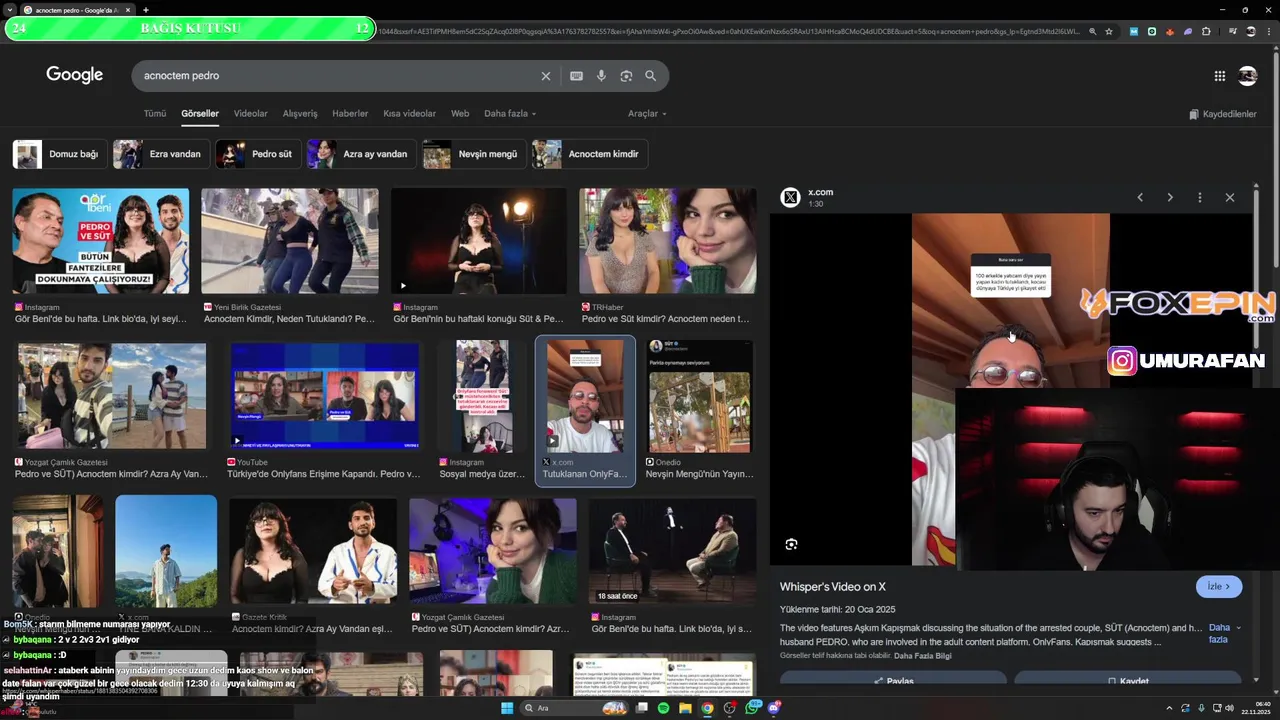Image resolution: width=1280 pixels, height=720 pixels.
Task: Open Spotify from the taskbar
Action: [x=663, y=708]
